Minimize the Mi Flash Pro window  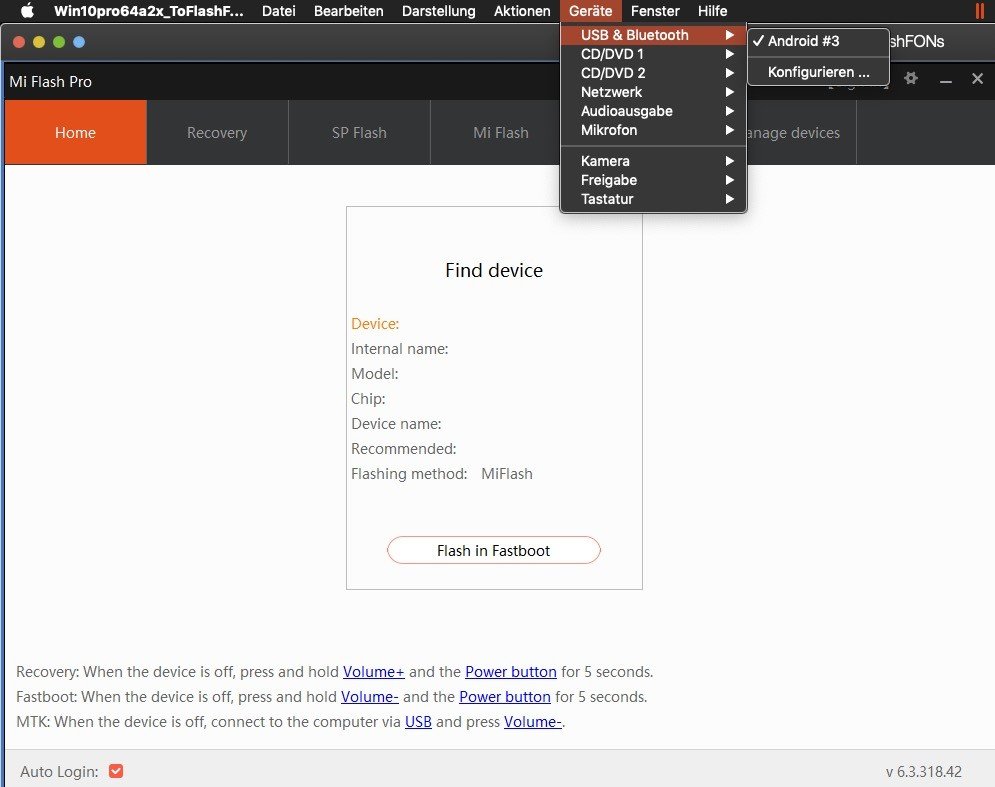coord(946,79)
